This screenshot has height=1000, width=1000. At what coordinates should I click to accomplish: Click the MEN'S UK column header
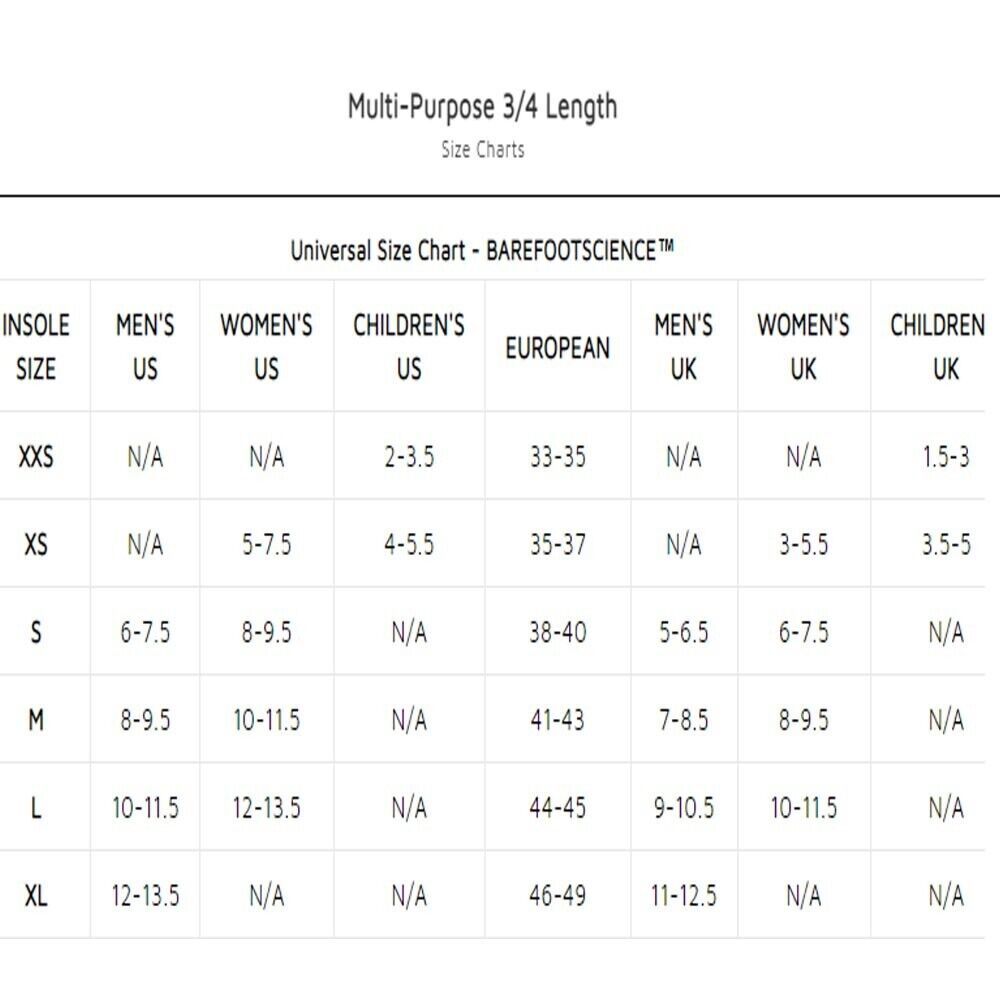click(x=684, y=347)
